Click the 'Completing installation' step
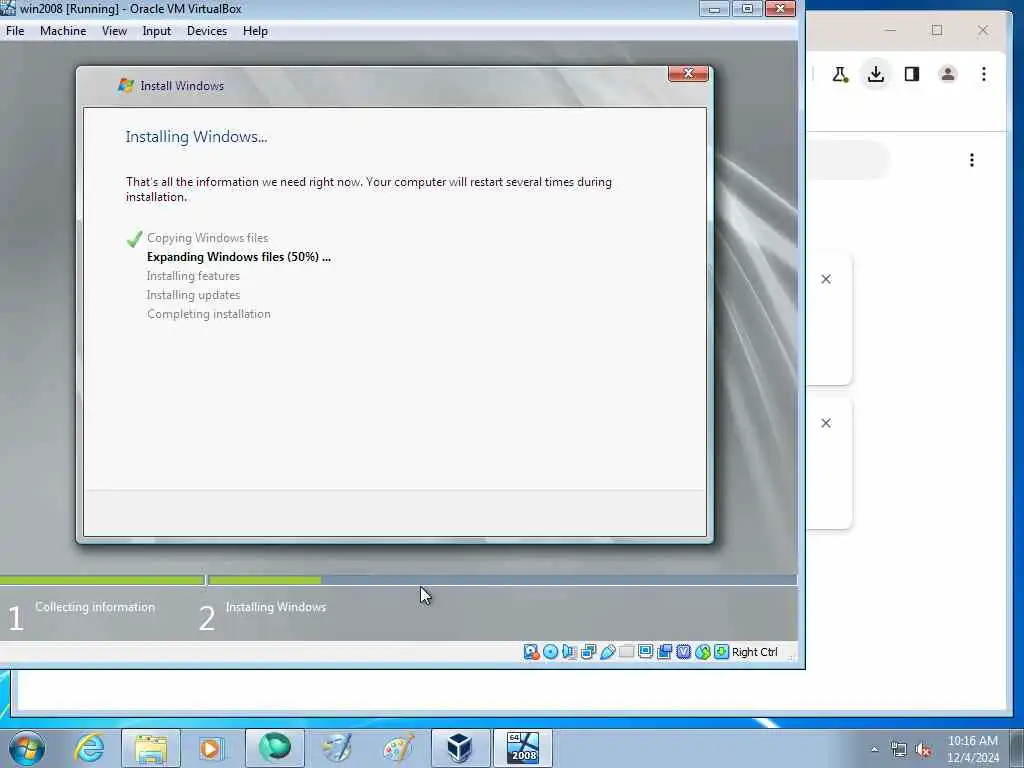The width and height of the screenshot is (1024, 768). [x=208, y=313]
